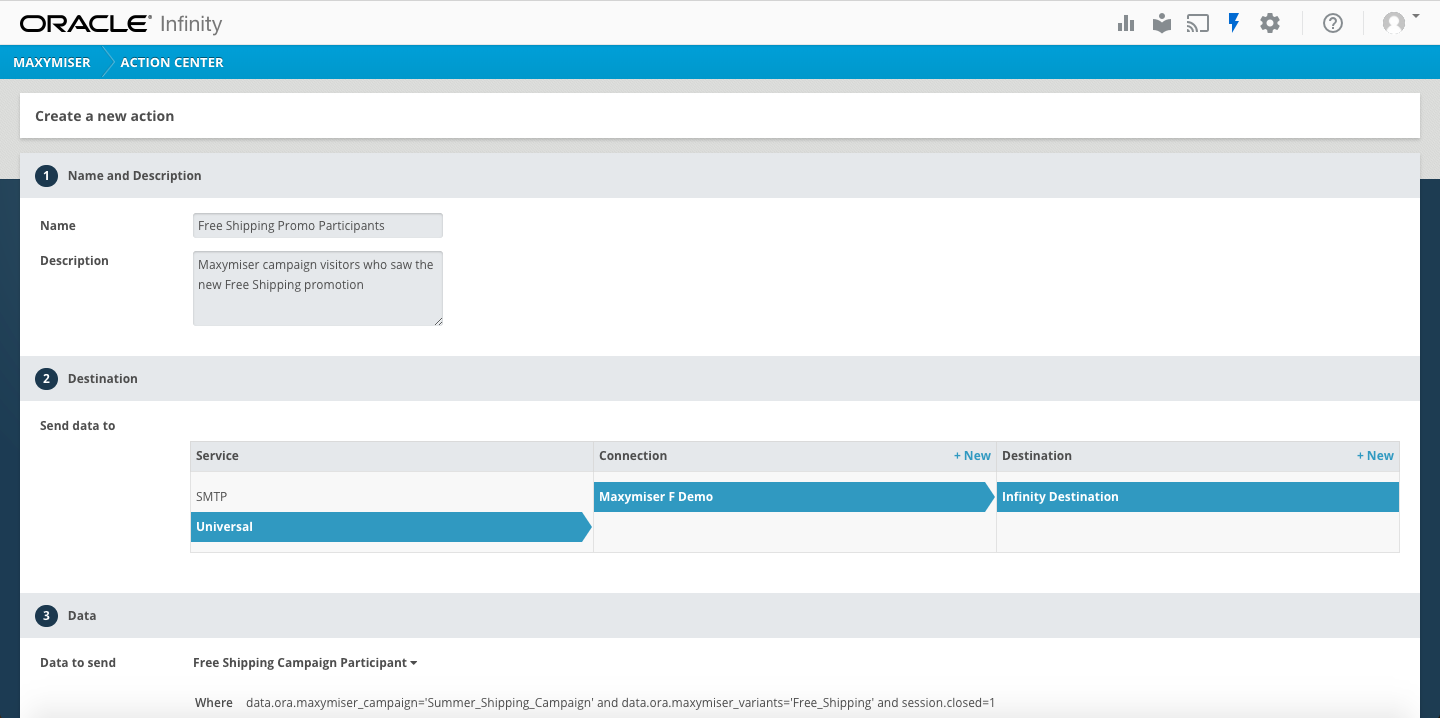This screenshot has width=1440, height=718.
Task: Click the Description text area
Action: pos(318,288)
